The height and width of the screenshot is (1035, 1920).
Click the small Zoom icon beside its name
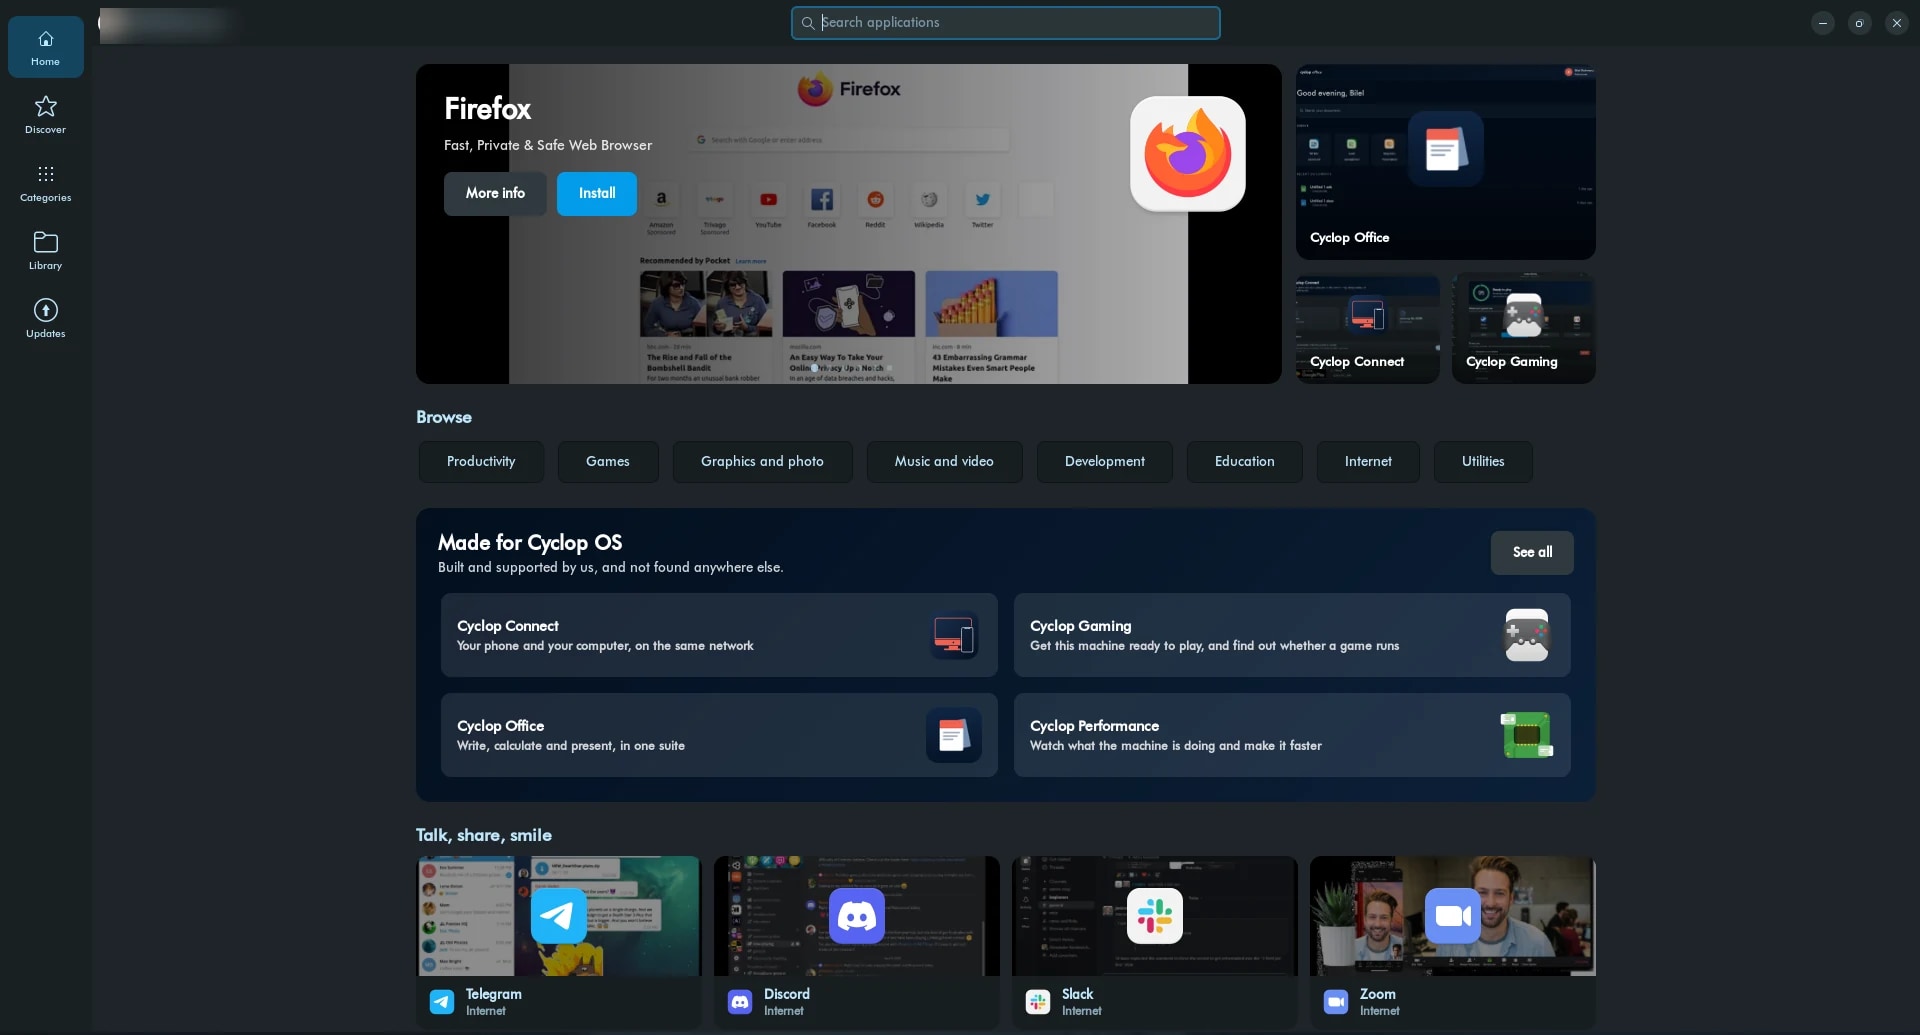1335,1001
